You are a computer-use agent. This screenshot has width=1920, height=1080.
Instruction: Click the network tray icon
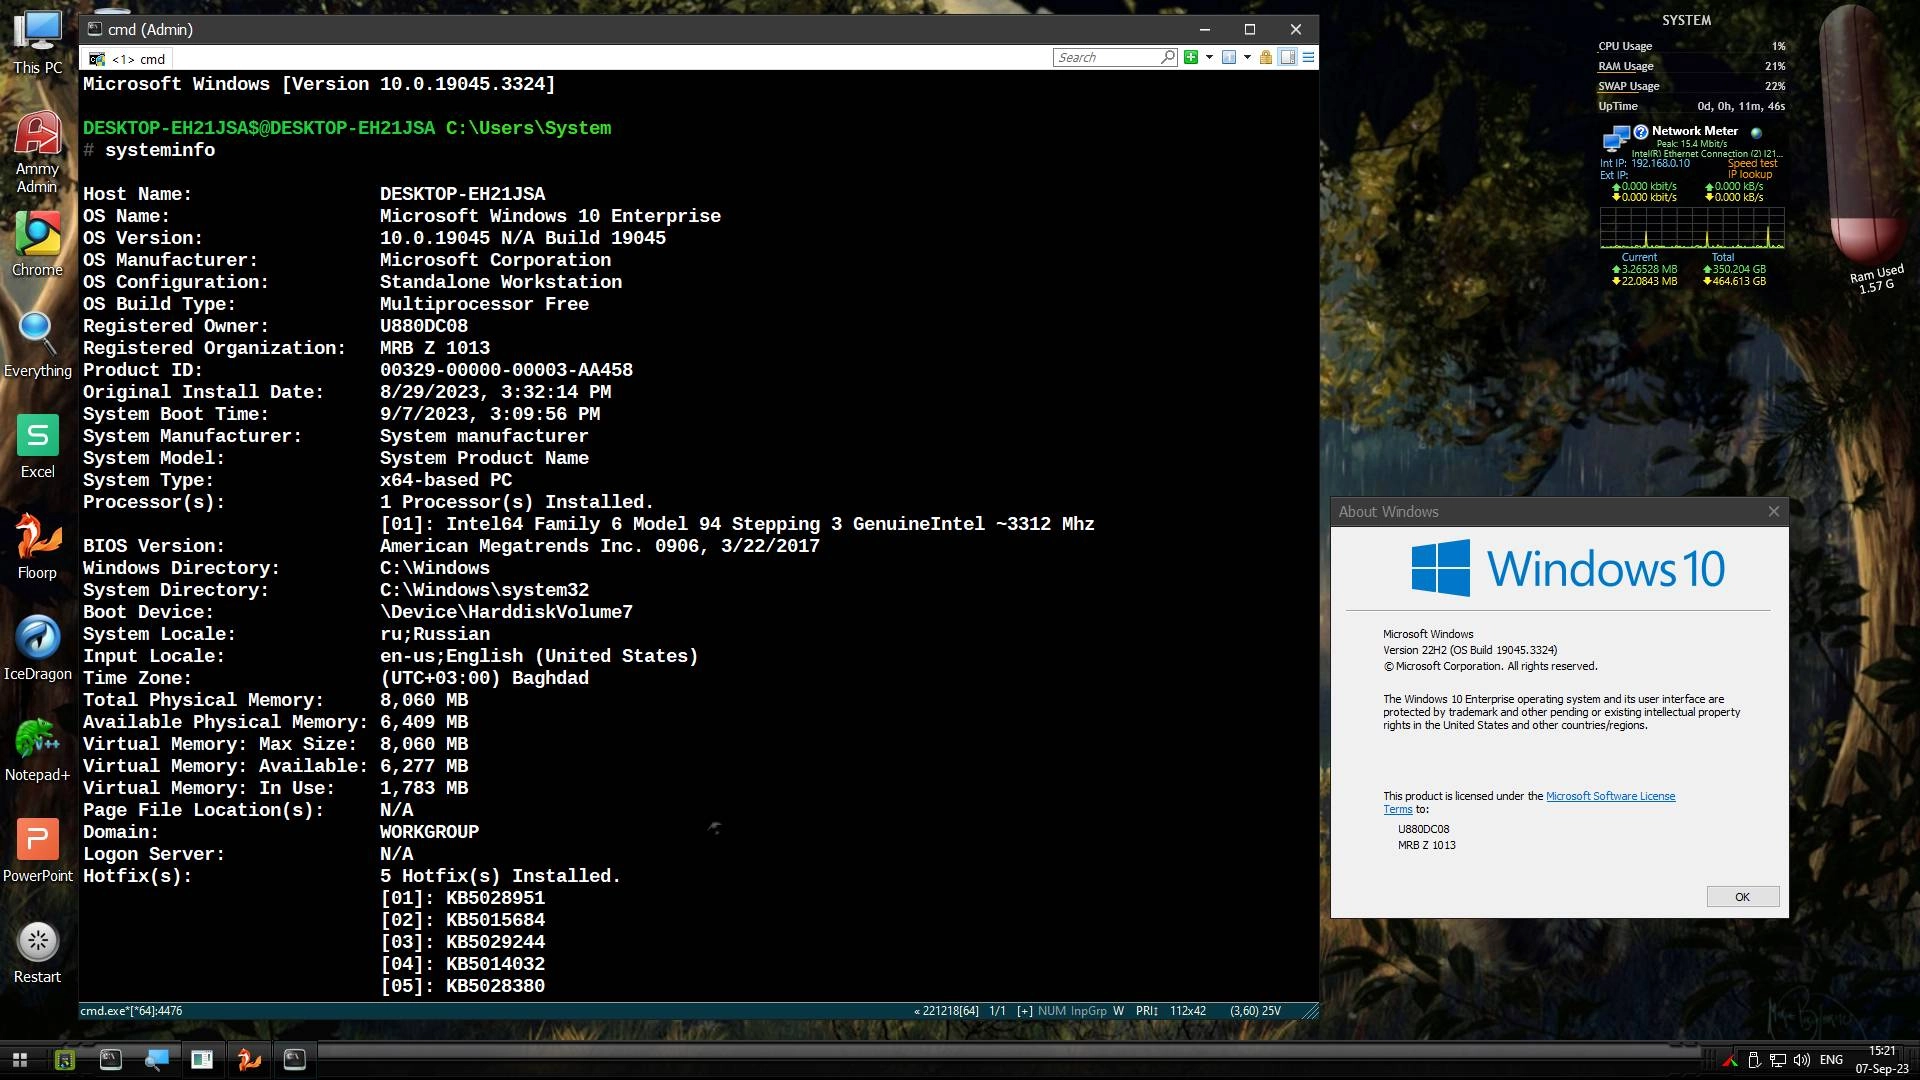(x=1778, y=1060)
